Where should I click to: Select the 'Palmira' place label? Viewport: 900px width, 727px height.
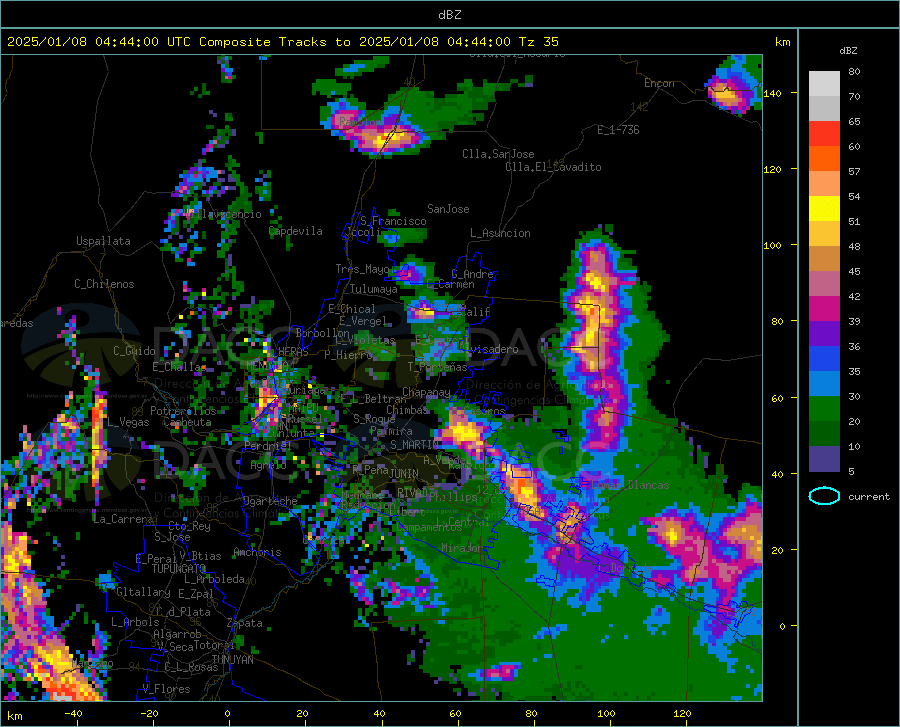(x=391, y=431)
